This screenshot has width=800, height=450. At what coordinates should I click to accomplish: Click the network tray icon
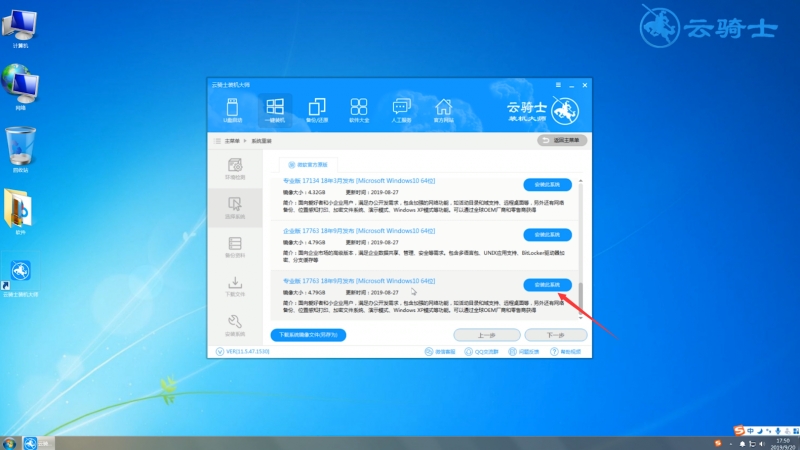tap(752, 444)
